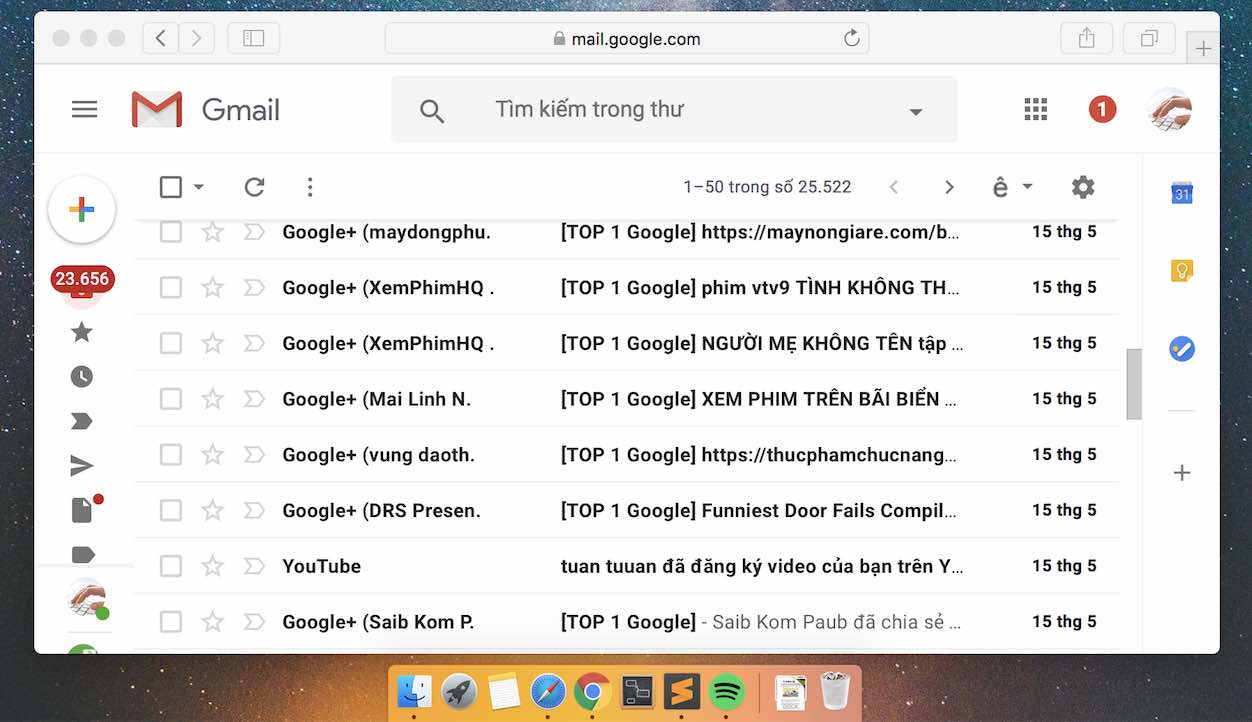Open the YouTube subscription email
Image resolution: width=1252 pixels, height=722 pixels.
[x=627, y=566]
